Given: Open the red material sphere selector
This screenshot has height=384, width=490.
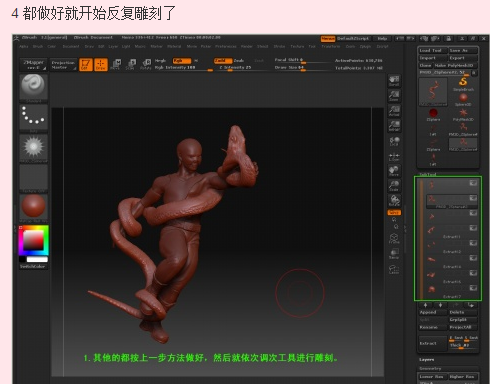Looking at the screenshot, I should coord(33,207).
